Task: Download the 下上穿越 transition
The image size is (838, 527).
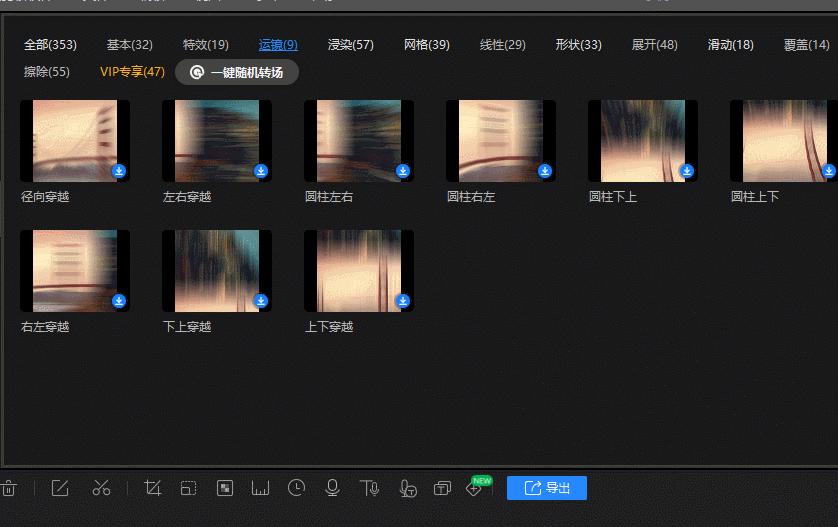Action: [x=261, y=301]
